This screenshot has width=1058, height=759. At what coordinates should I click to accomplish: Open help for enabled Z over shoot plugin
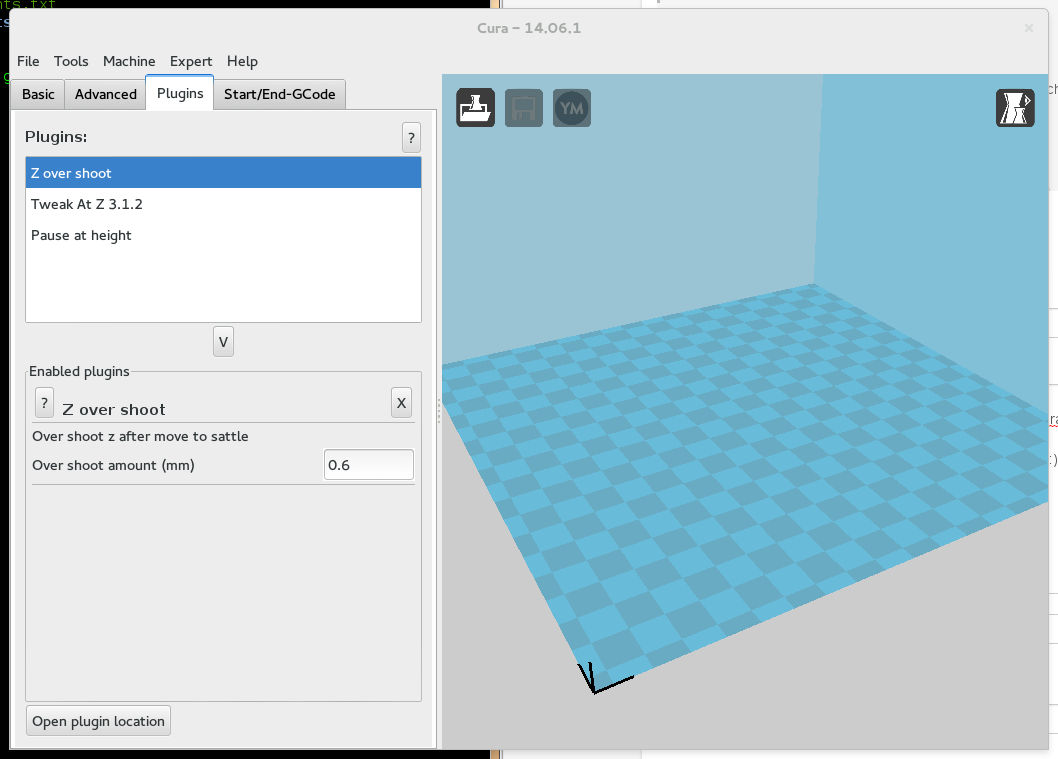(44, 403)
